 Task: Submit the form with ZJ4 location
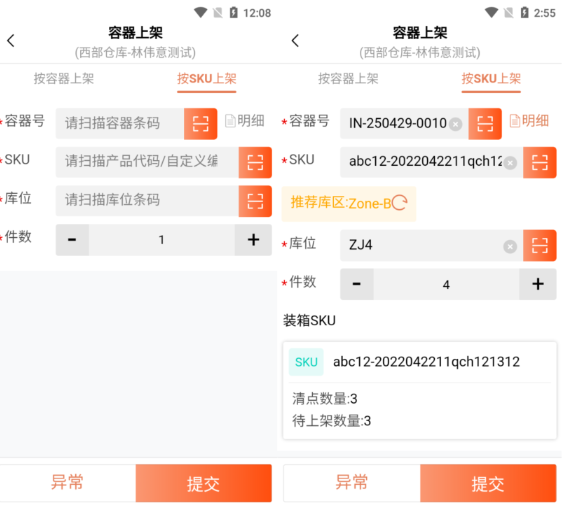pyautogui.click(x=488, y=484)
